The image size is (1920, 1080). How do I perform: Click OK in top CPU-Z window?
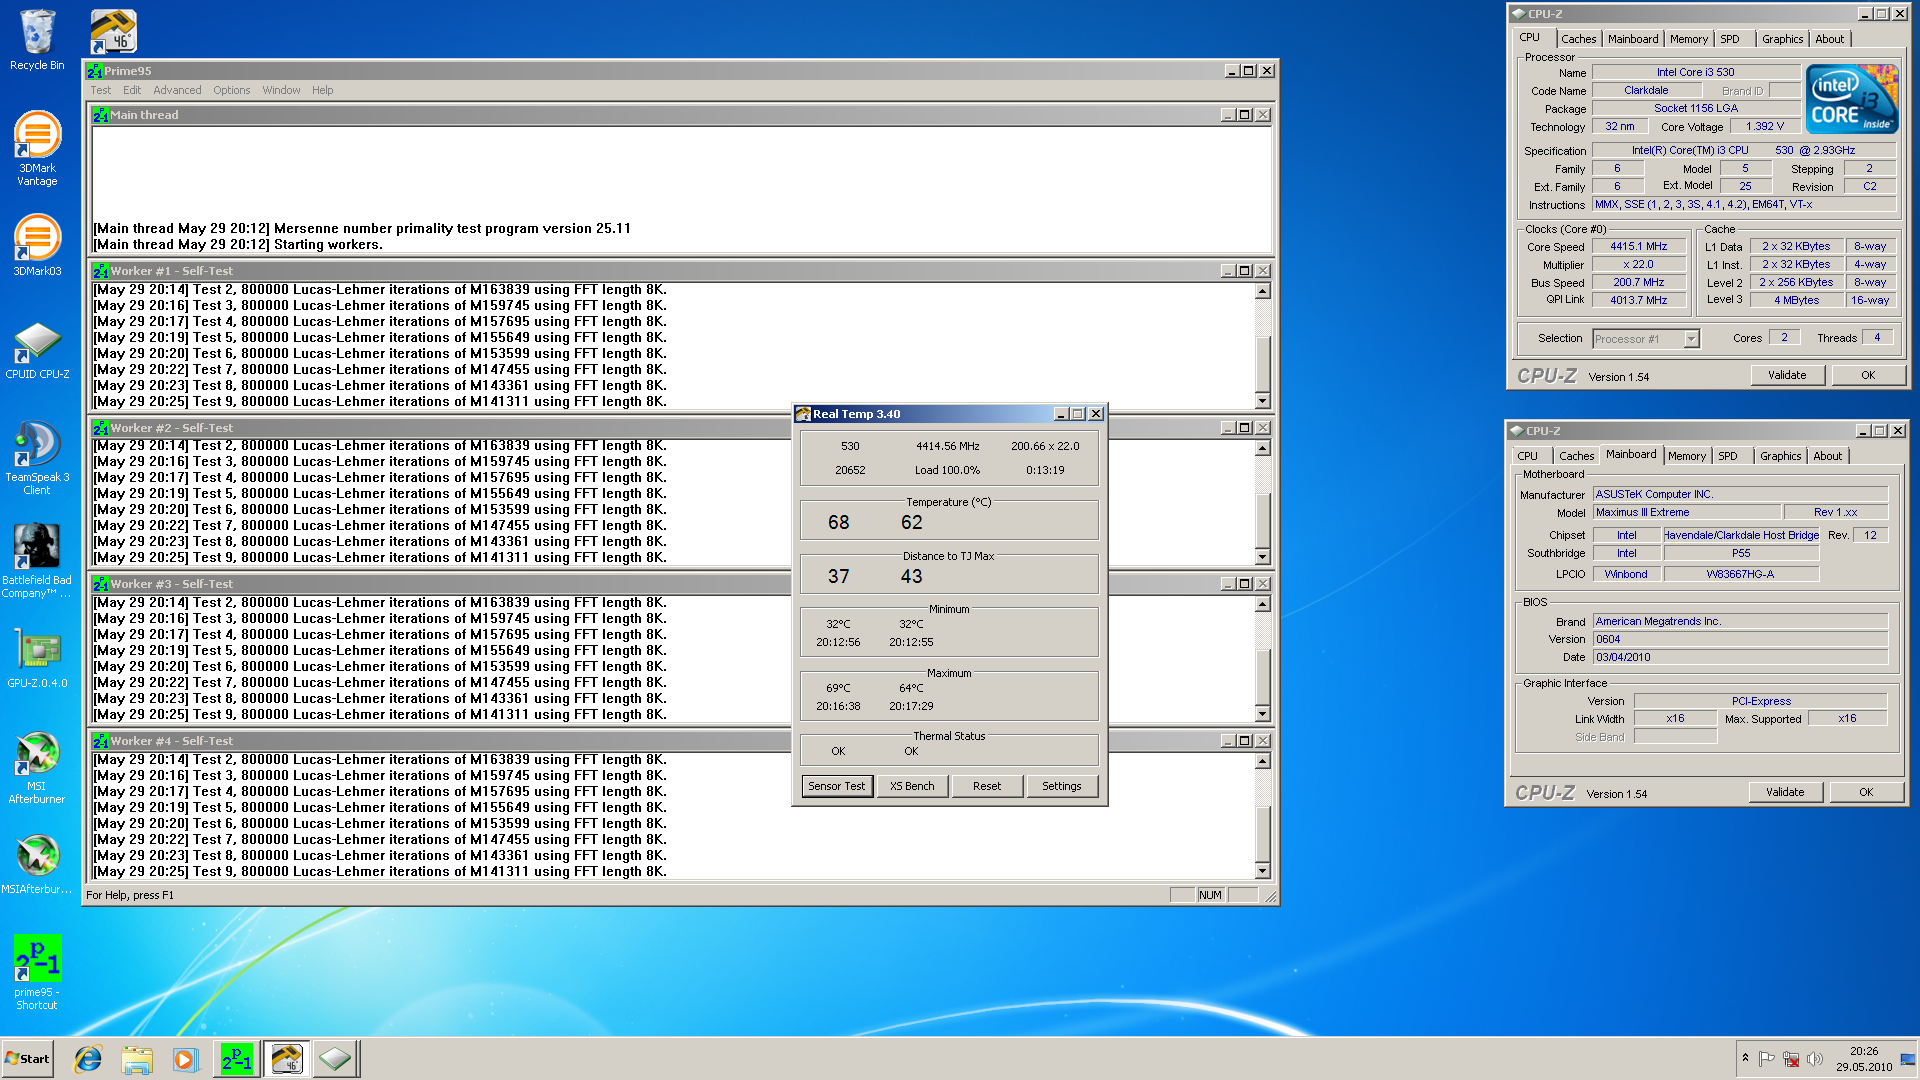(x=1868, y=375)
